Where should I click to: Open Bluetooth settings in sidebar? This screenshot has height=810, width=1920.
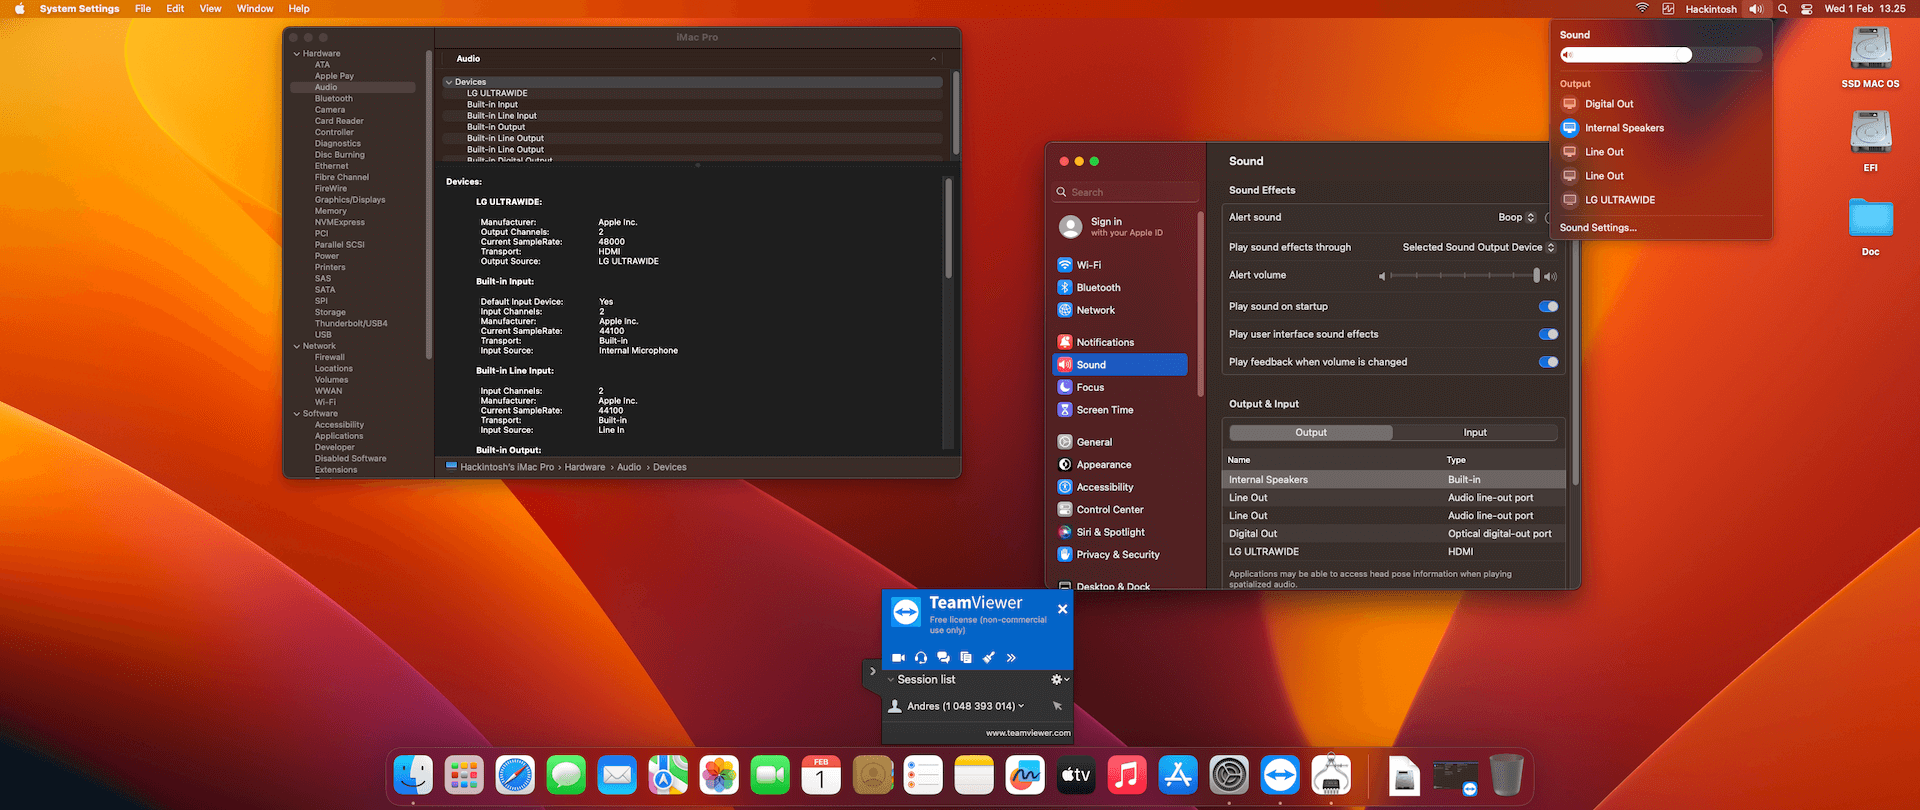(1120, 288)
